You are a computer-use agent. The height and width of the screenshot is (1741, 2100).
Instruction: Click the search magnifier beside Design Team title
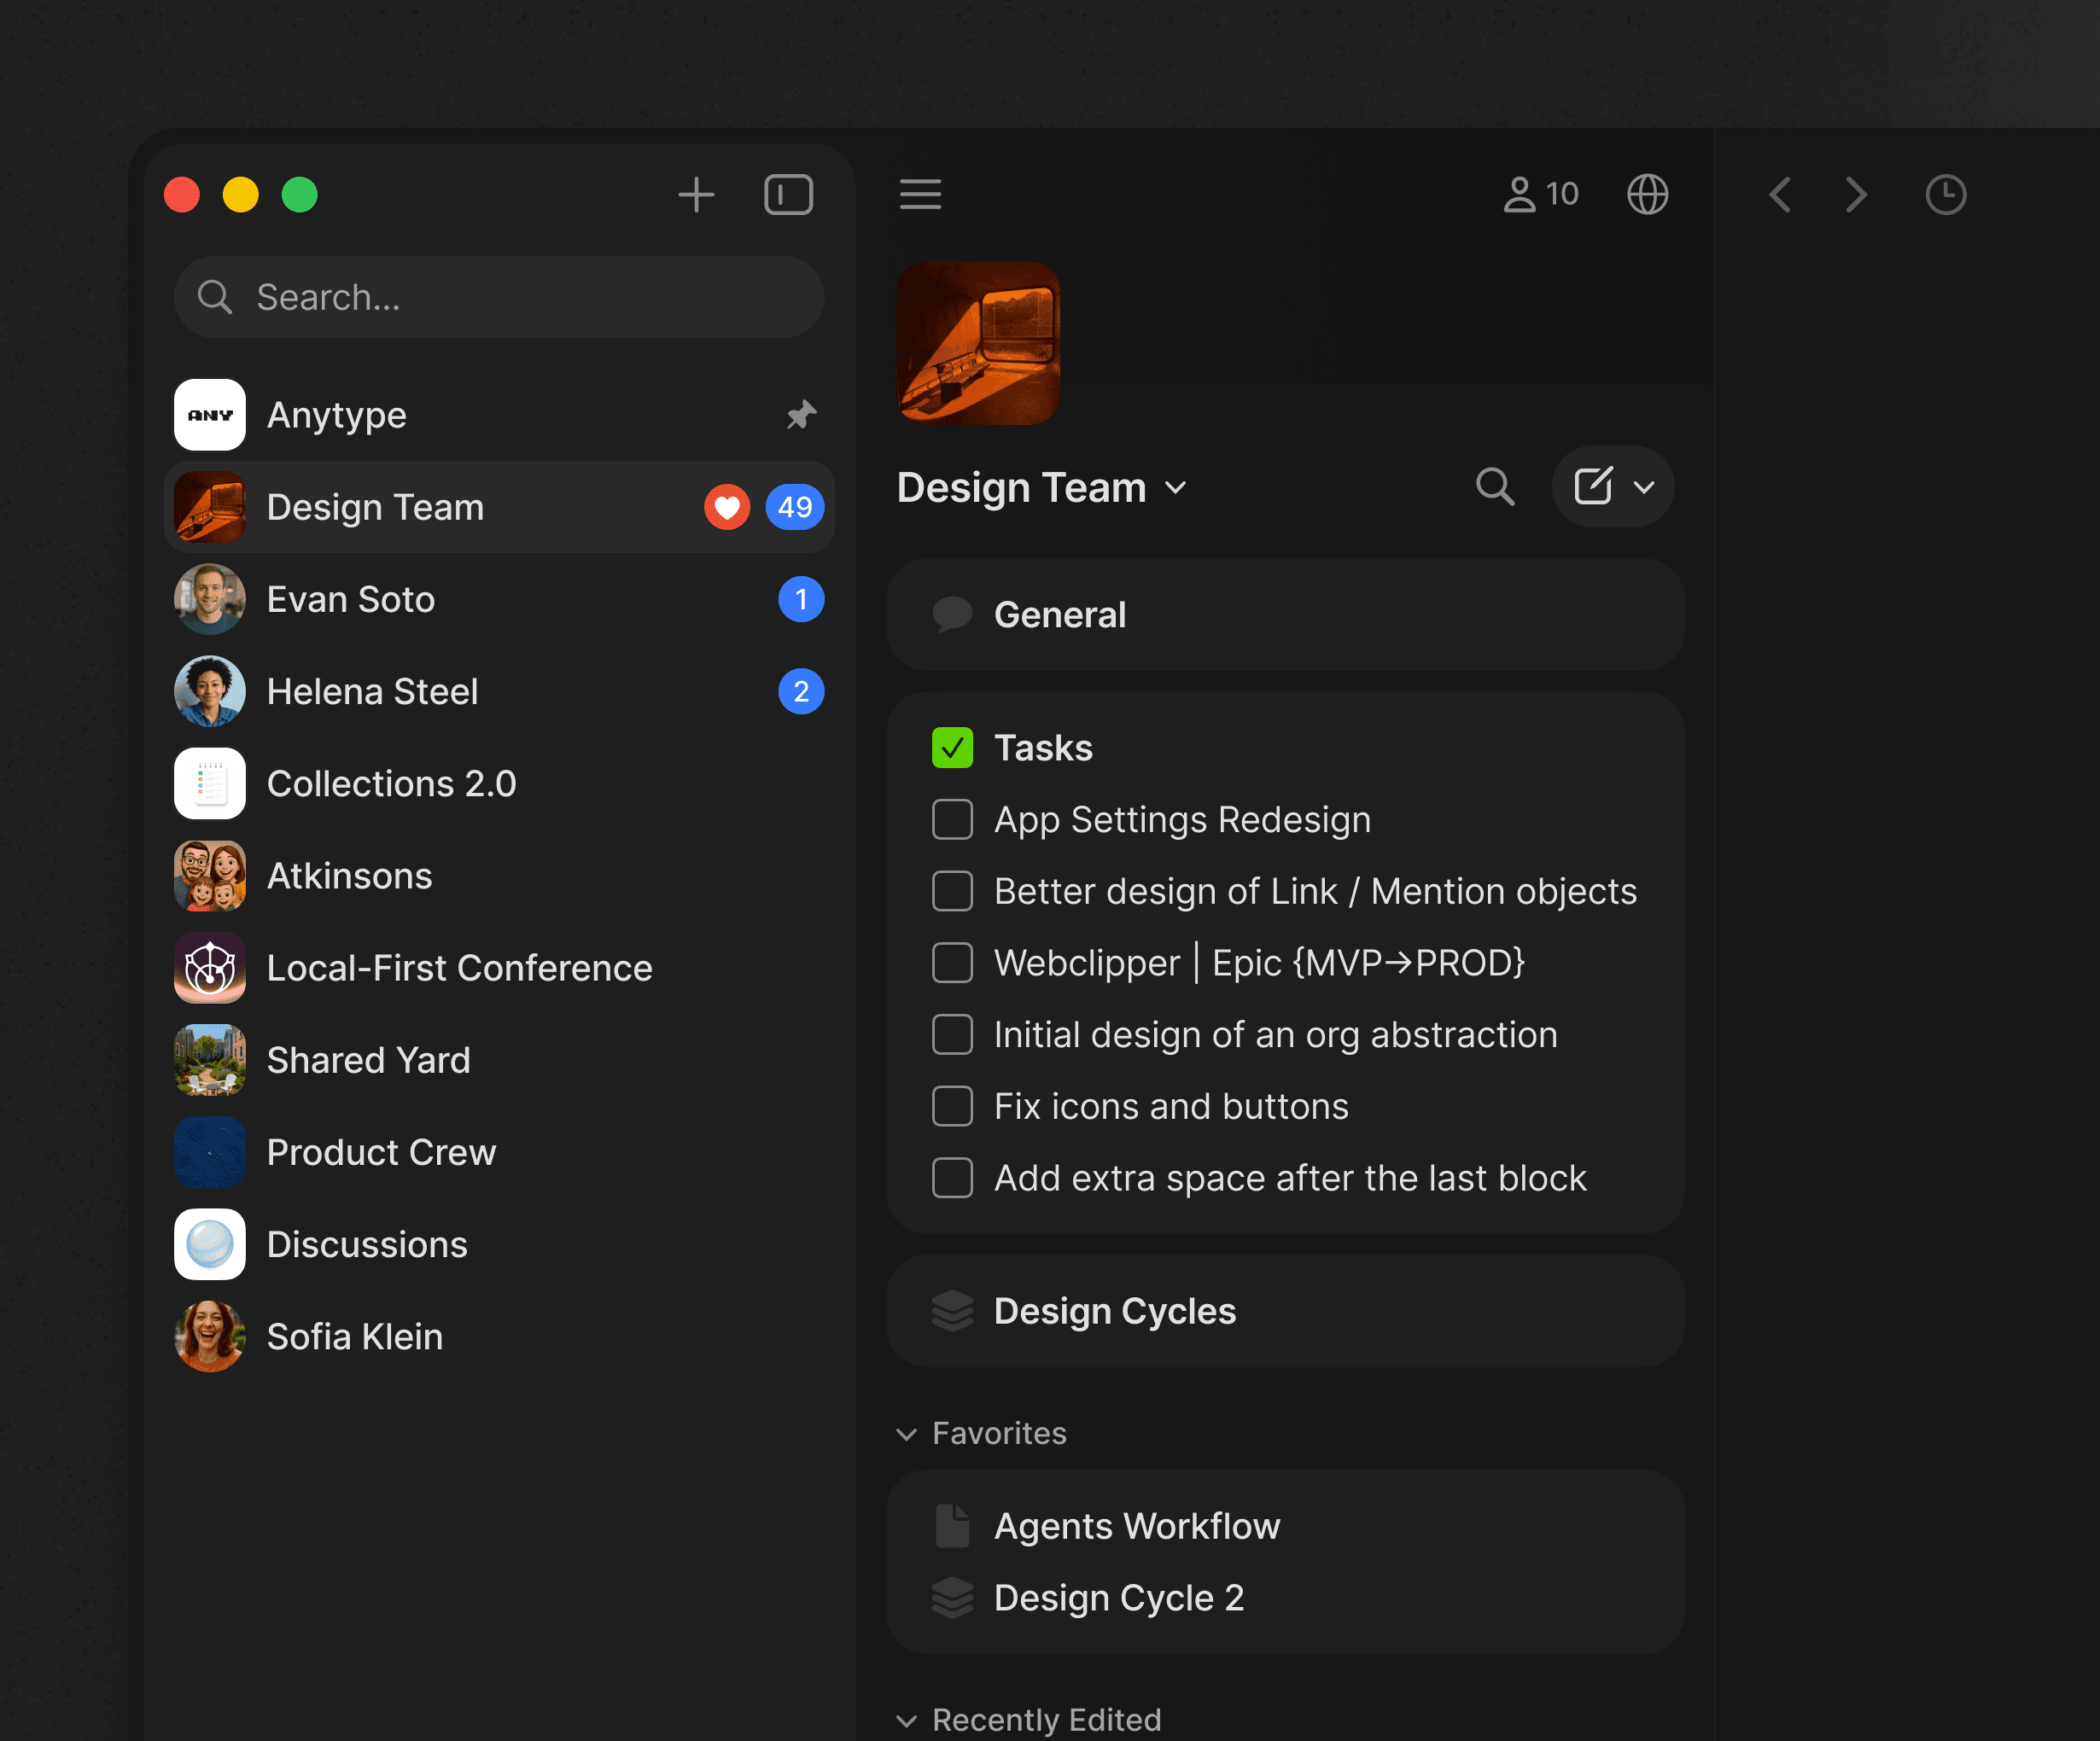tap(1494, 486)
